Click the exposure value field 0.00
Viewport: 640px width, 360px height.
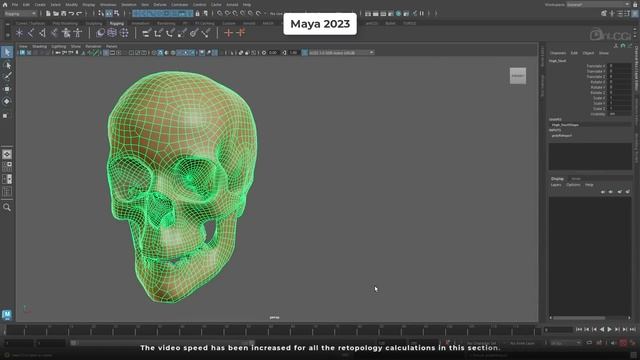pyautogui.click(x=273, y=53)
